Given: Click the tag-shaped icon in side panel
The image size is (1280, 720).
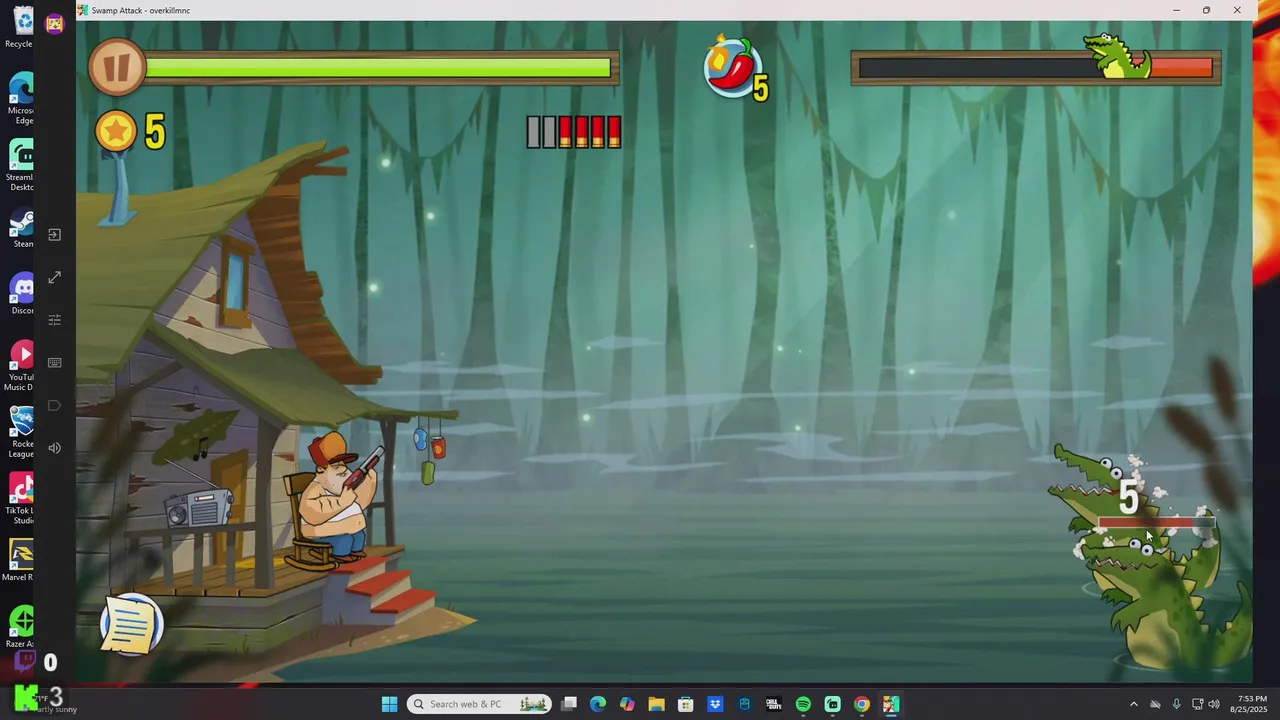Looking at the screenshot, I should [54, 405].
